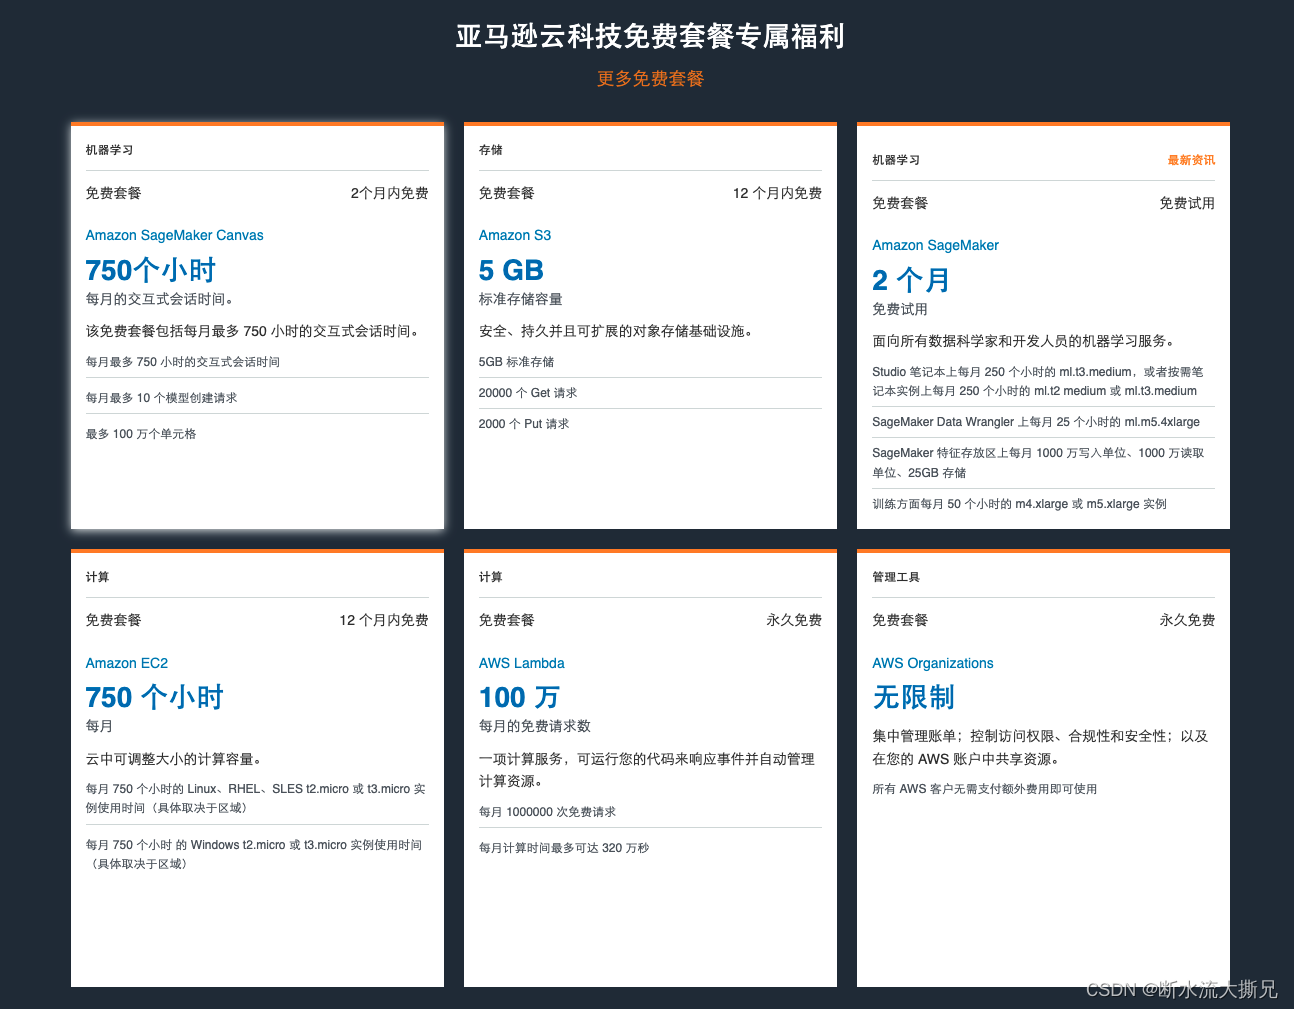1294x1009 pixels.
Task: Click the 20000 个 Get 请求 row
Action: [650, 393]
